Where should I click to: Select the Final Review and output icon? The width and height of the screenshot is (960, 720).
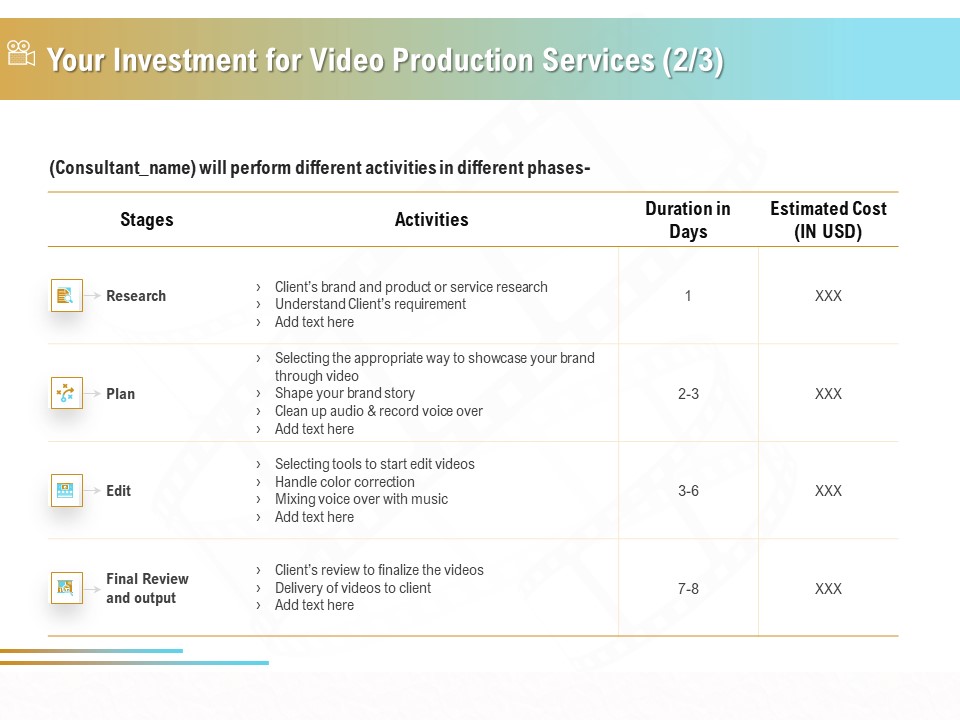67,588
